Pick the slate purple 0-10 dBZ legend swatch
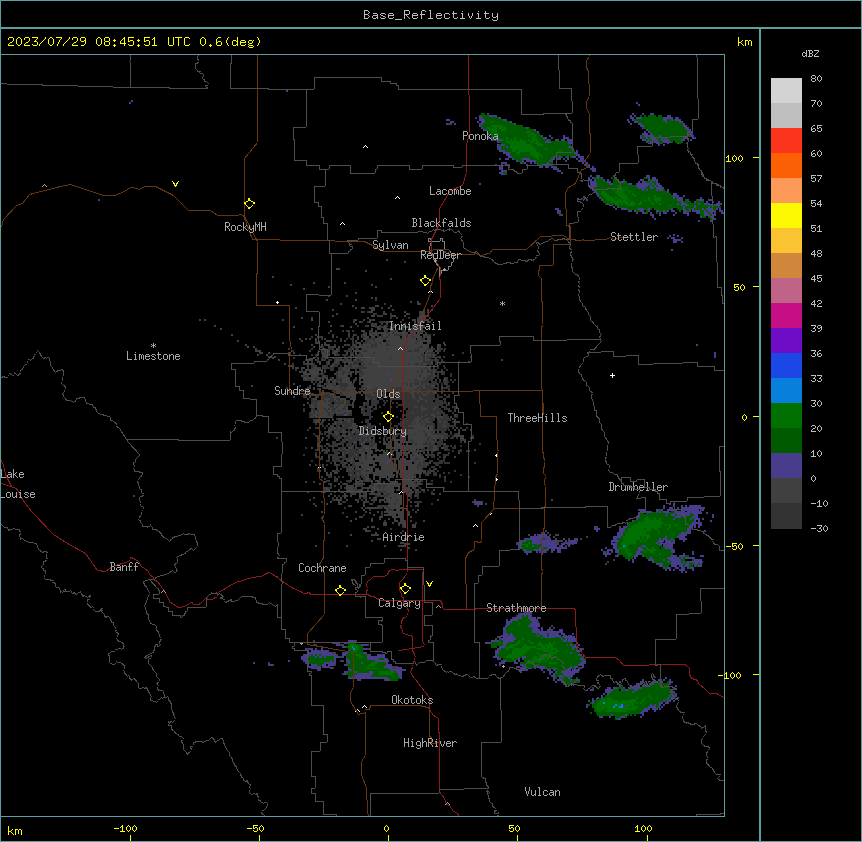Viewport: 862px width, 842px height. click(786, 466)
